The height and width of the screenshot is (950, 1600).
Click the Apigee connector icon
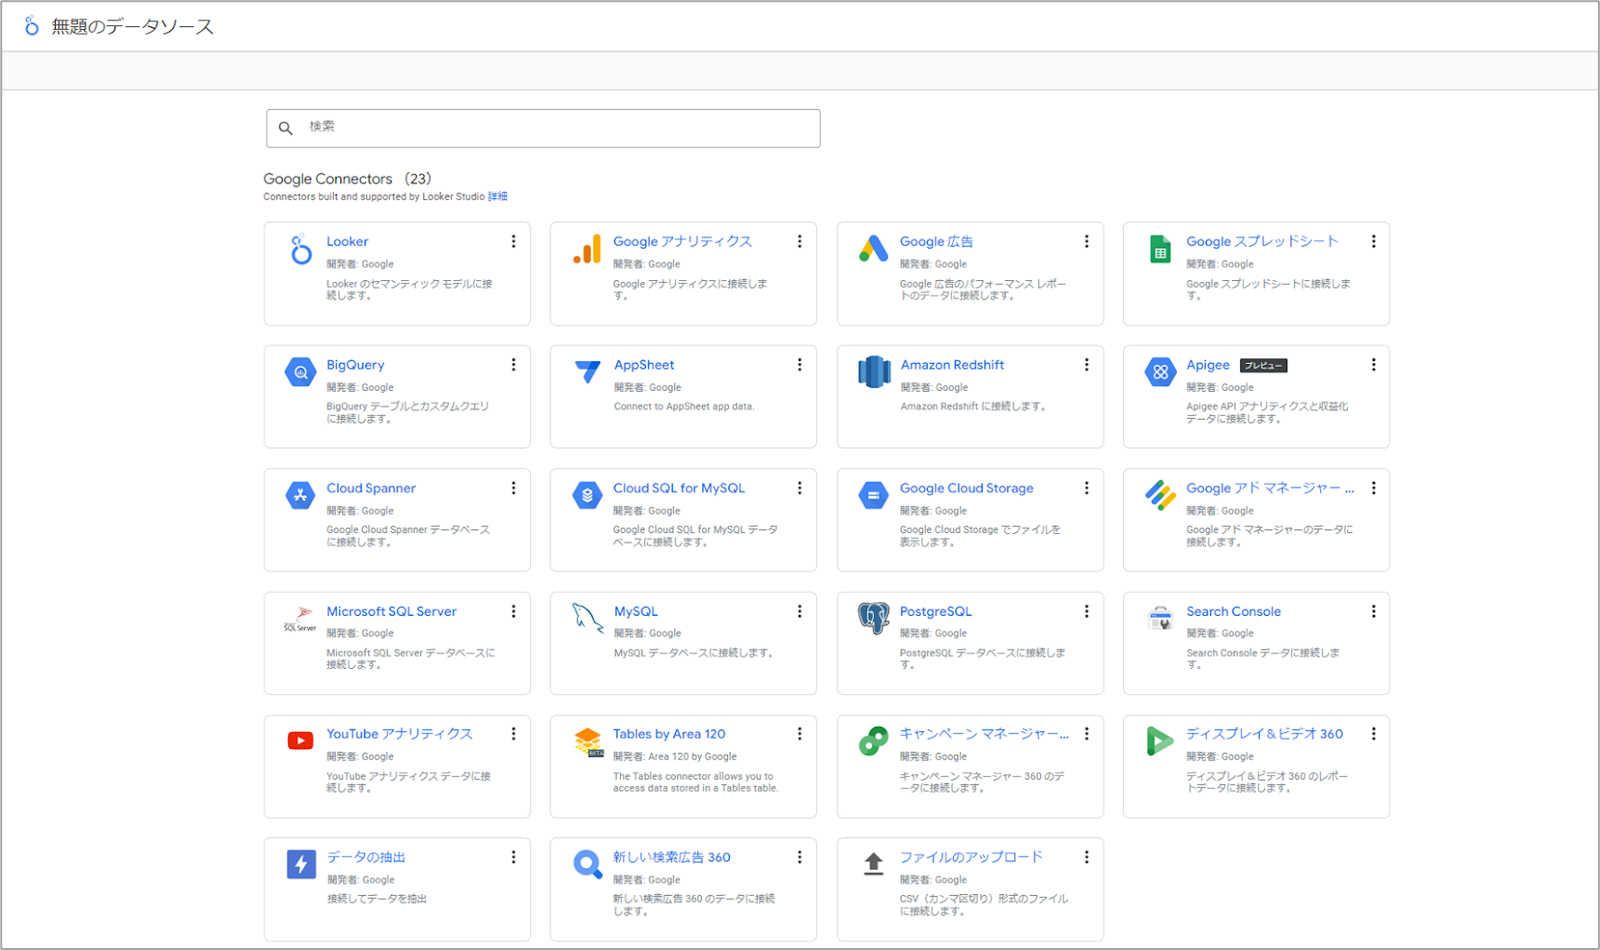coord(1160,372)
